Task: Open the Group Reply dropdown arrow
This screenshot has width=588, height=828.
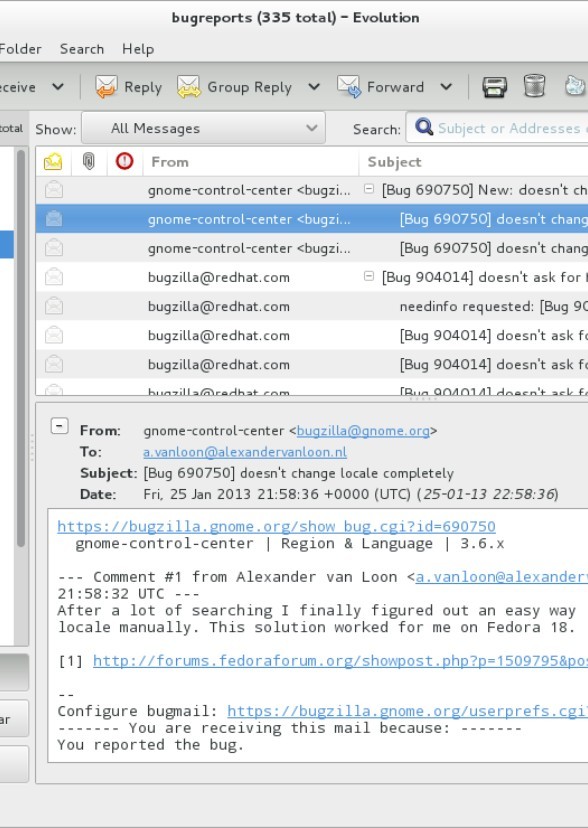Action: tap(314, 87)
